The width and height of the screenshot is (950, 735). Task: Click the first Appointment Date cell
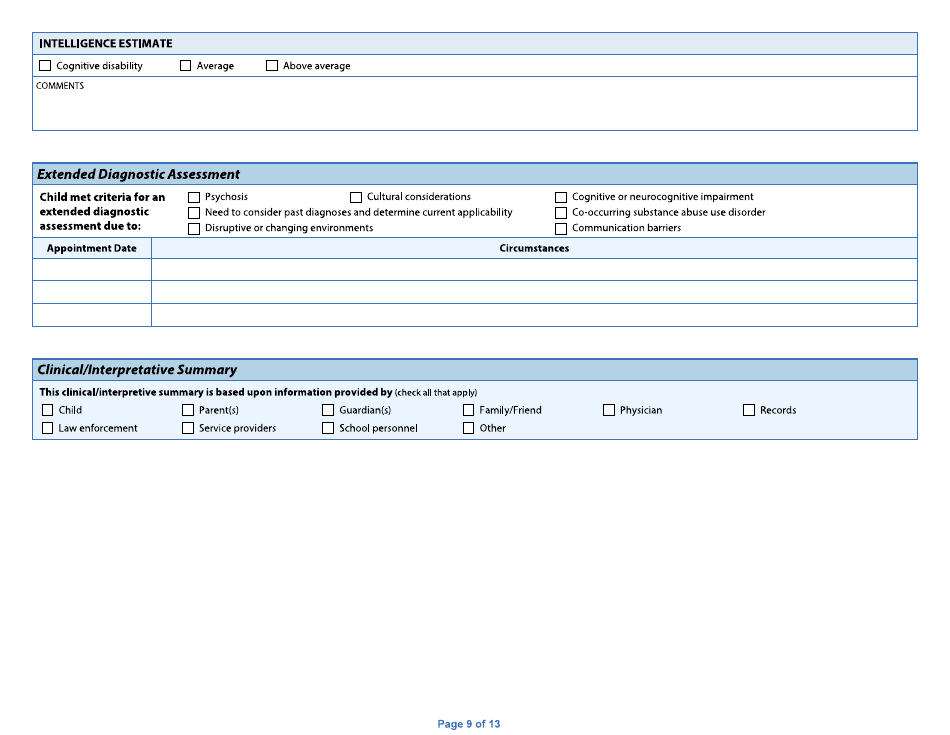(92, 269)
